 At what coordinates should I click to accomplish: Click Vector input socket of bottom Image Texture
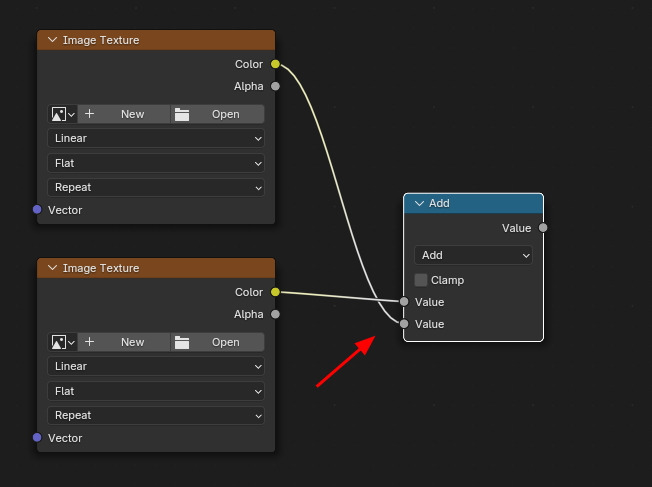tap(37, 438)
